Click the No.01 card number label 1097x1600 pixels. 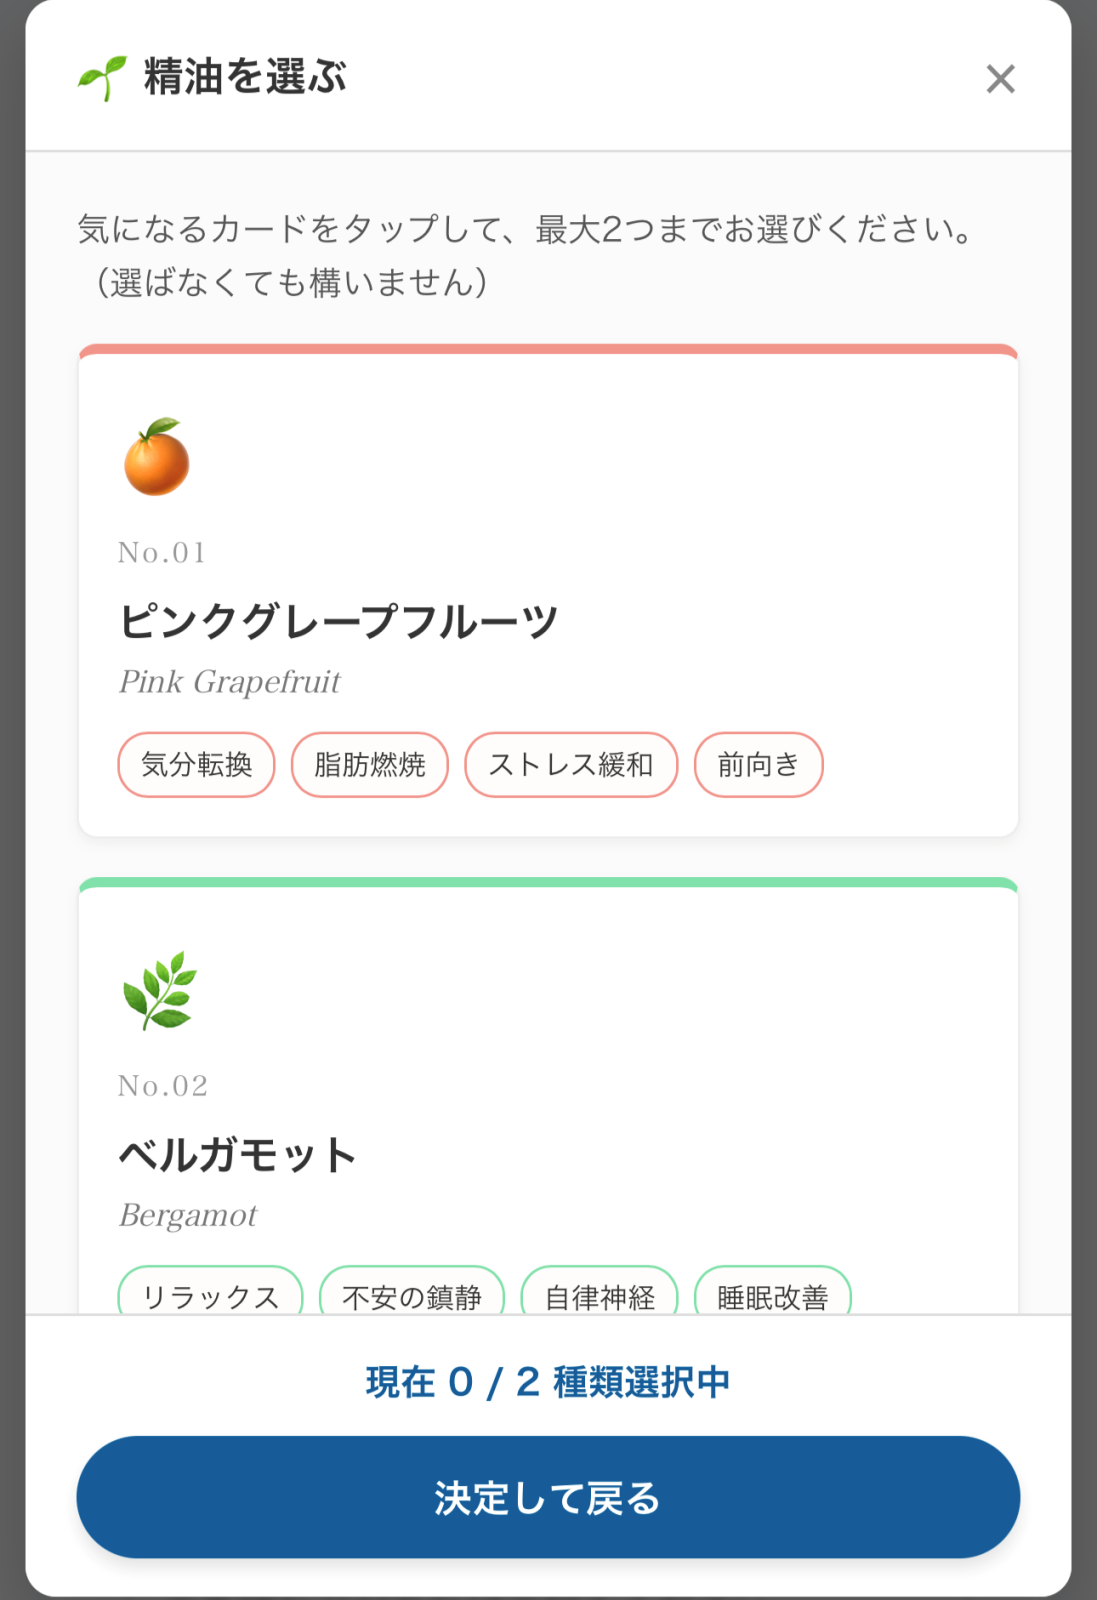[x=162, y=553]
